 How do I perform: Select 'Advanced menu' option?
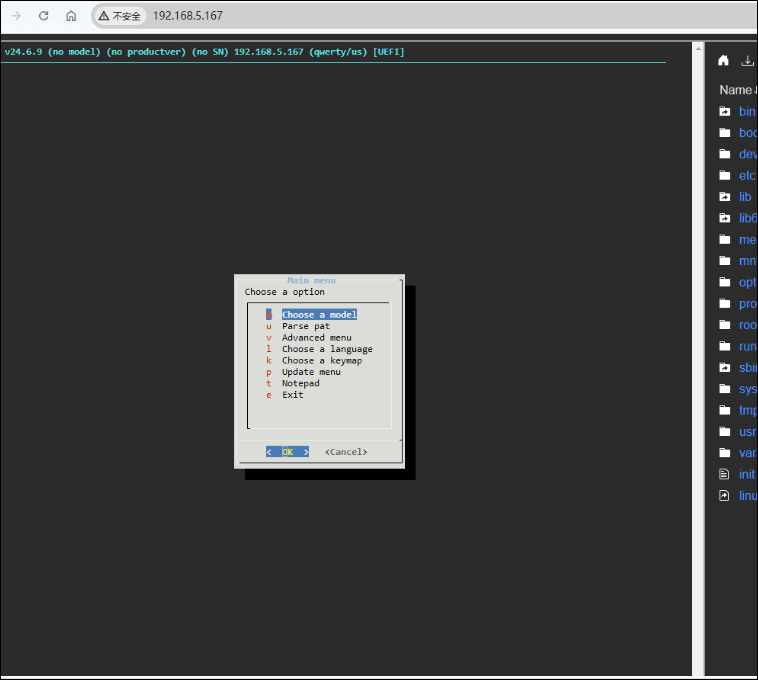coord(316,338)
